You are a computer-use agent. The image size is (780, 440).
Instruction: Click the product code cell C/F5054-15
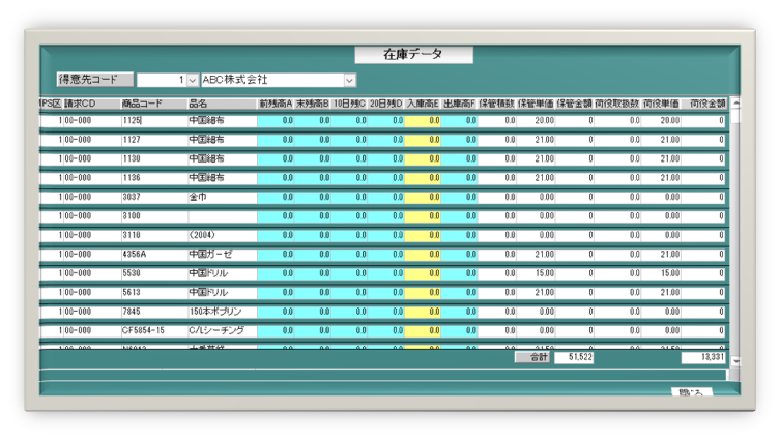coord(152,330)
